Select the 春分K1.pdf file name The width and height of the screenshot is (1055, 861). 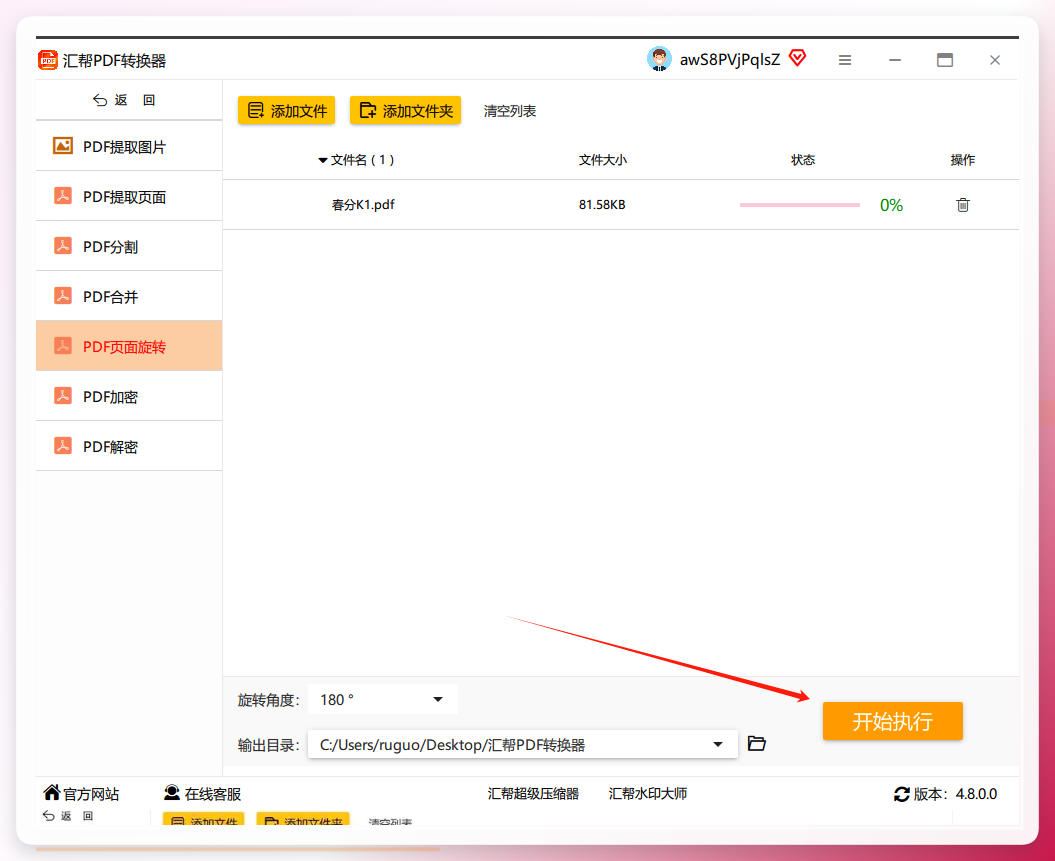(363, 204)
